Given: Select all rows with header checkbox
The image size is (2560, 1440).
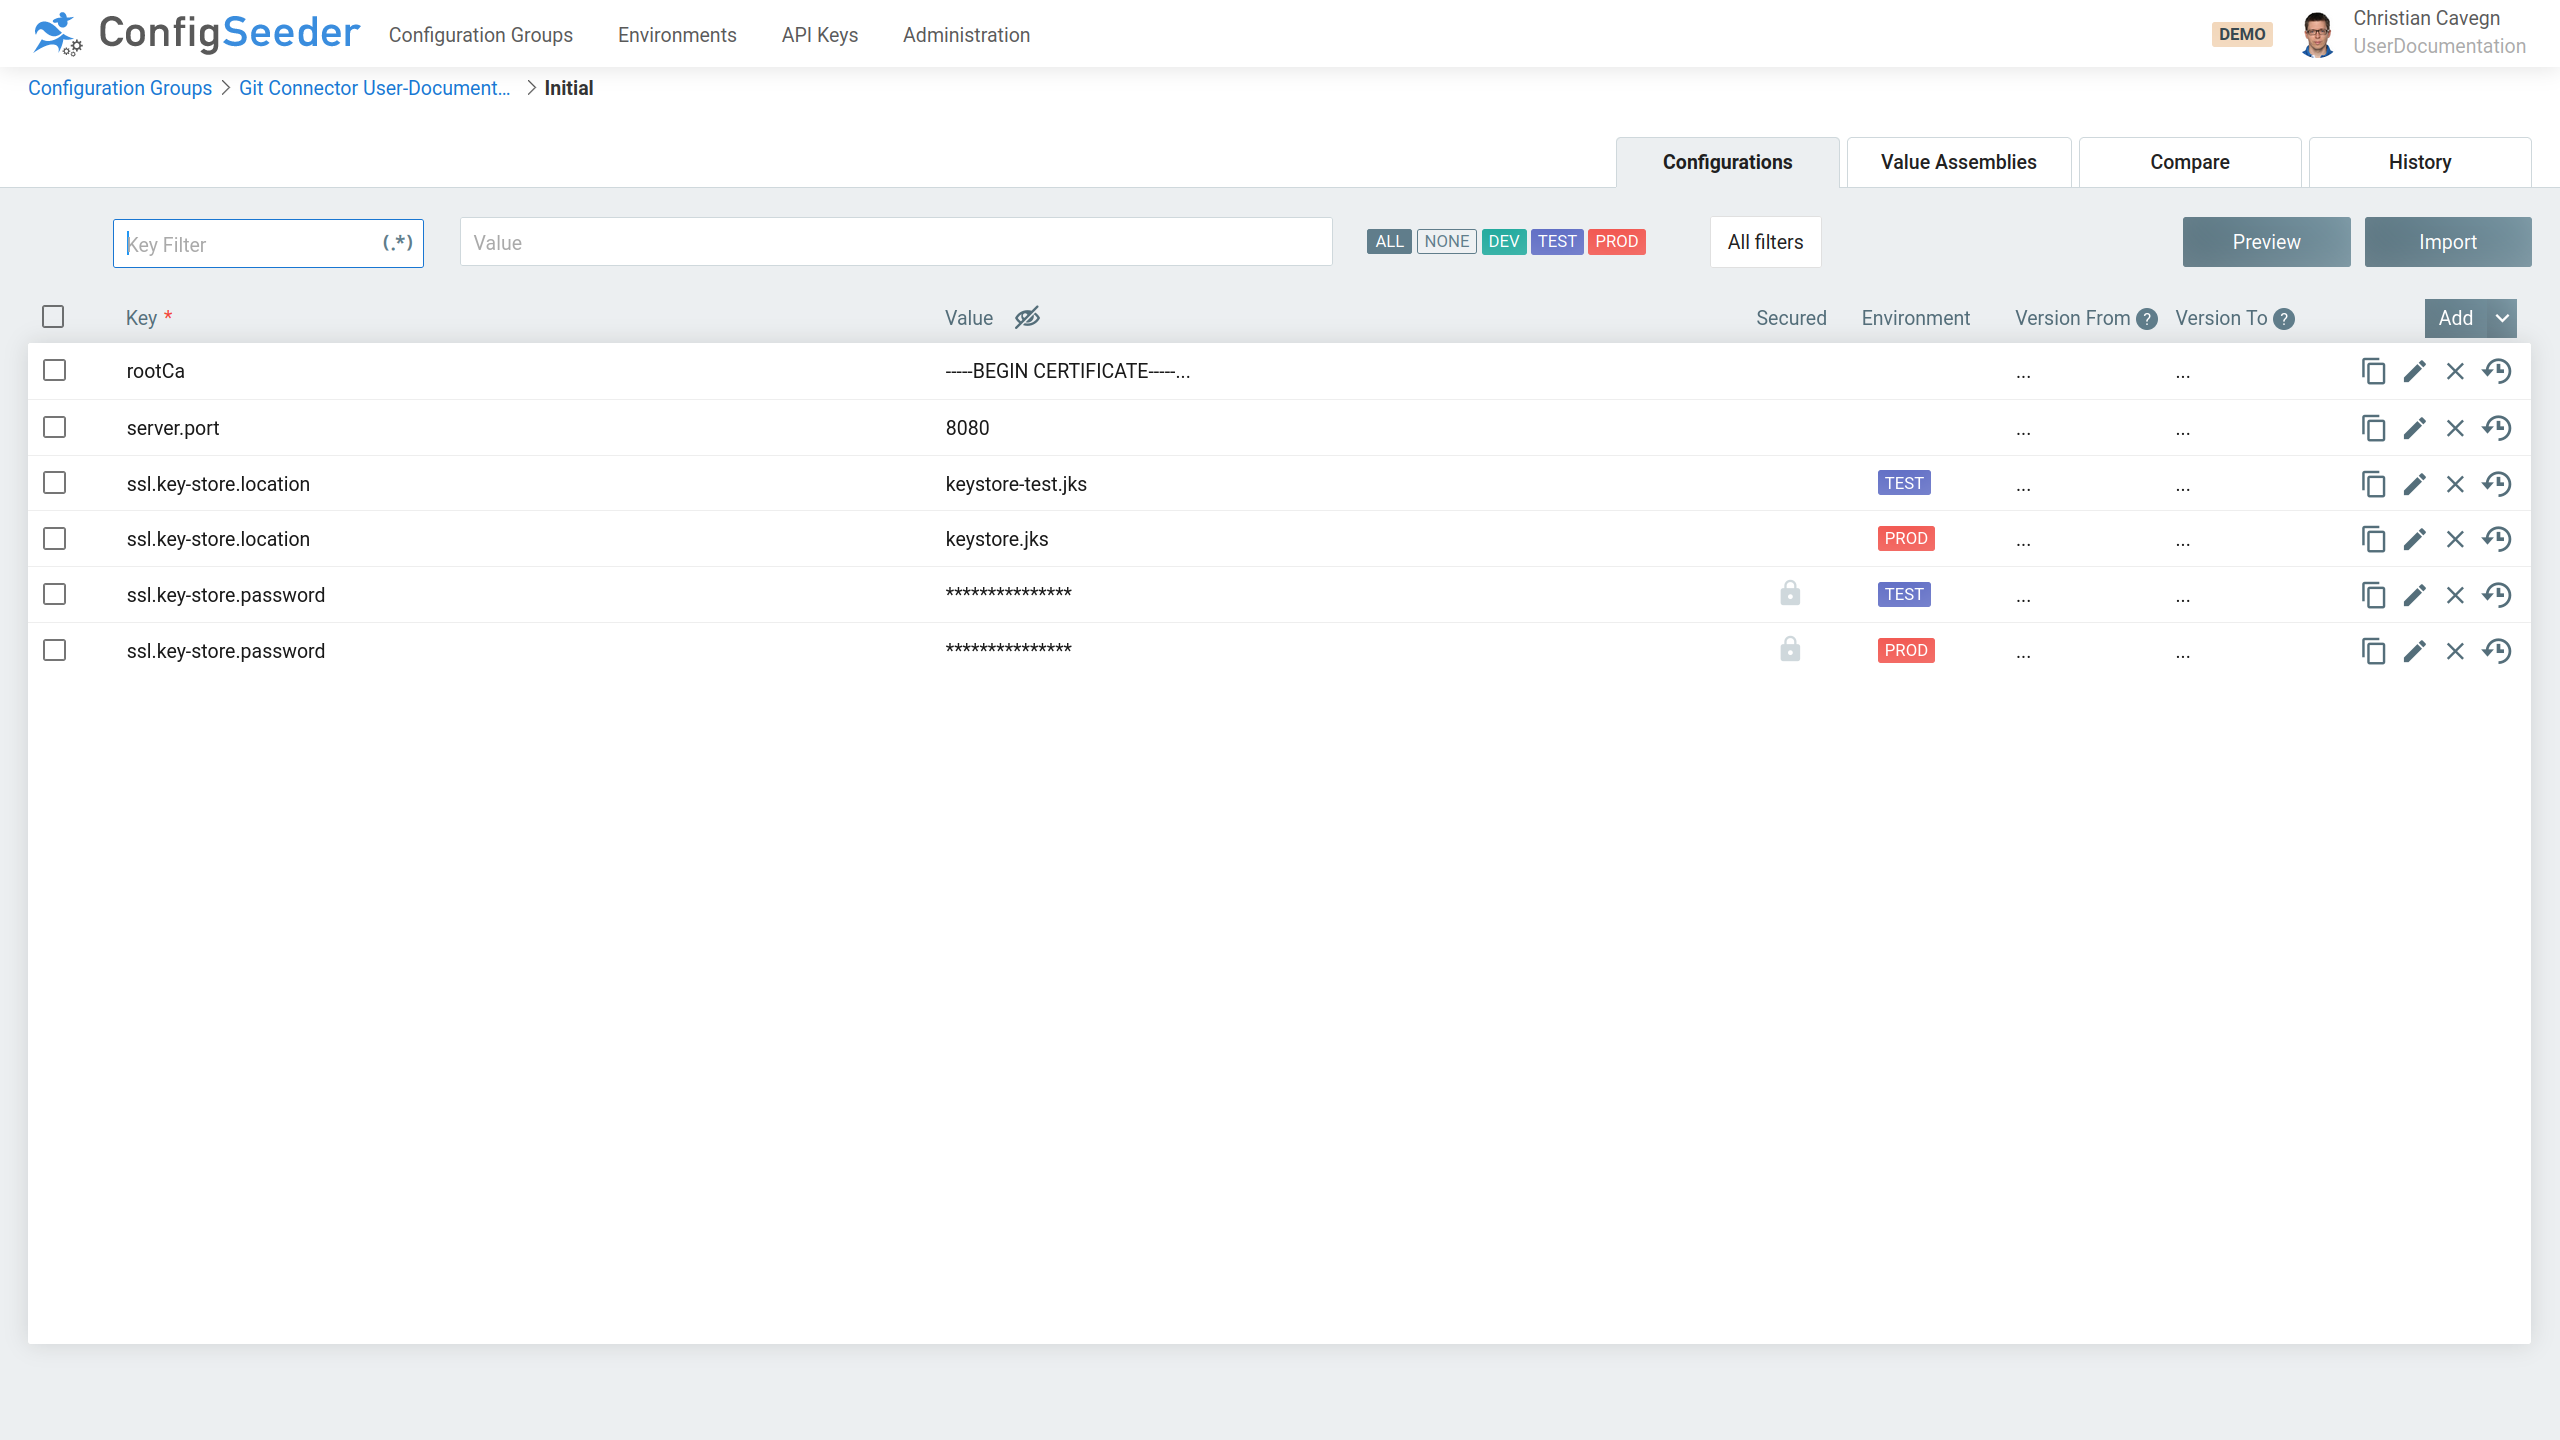Looking at the screenshot, I should 53,317.
